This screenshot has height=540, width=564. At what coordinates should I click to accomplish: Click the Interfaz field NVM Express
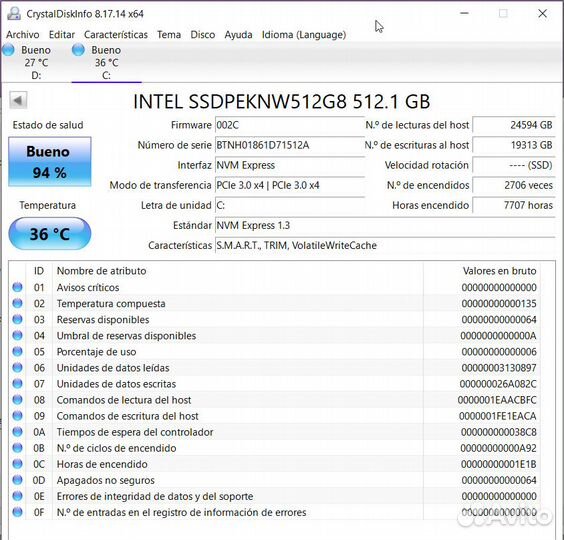click(x=290, y=165)
